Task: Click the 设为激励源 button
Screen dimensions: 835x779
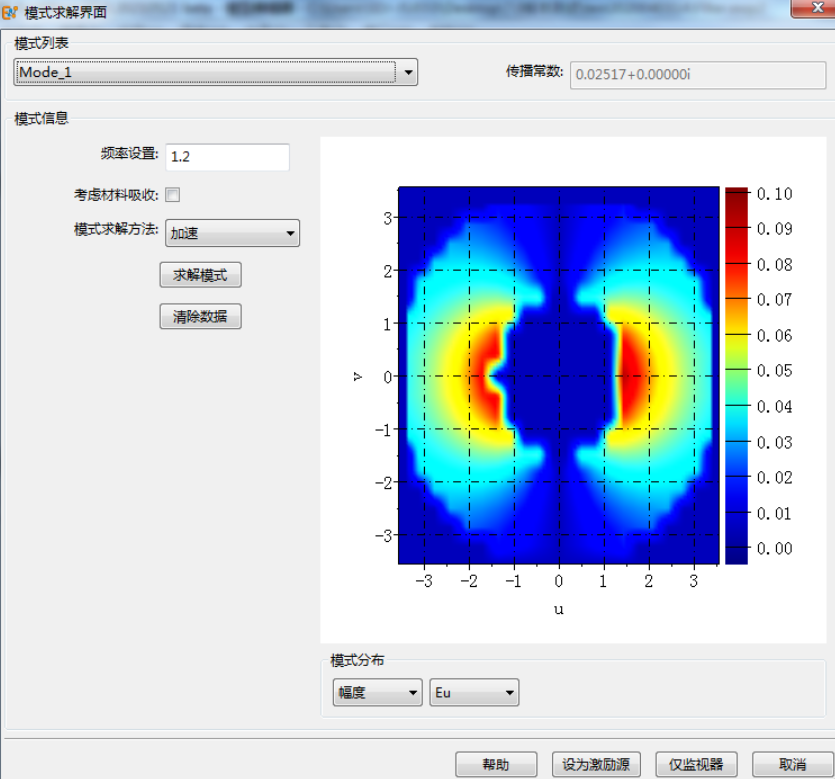Action: click(x=596, y=765)
